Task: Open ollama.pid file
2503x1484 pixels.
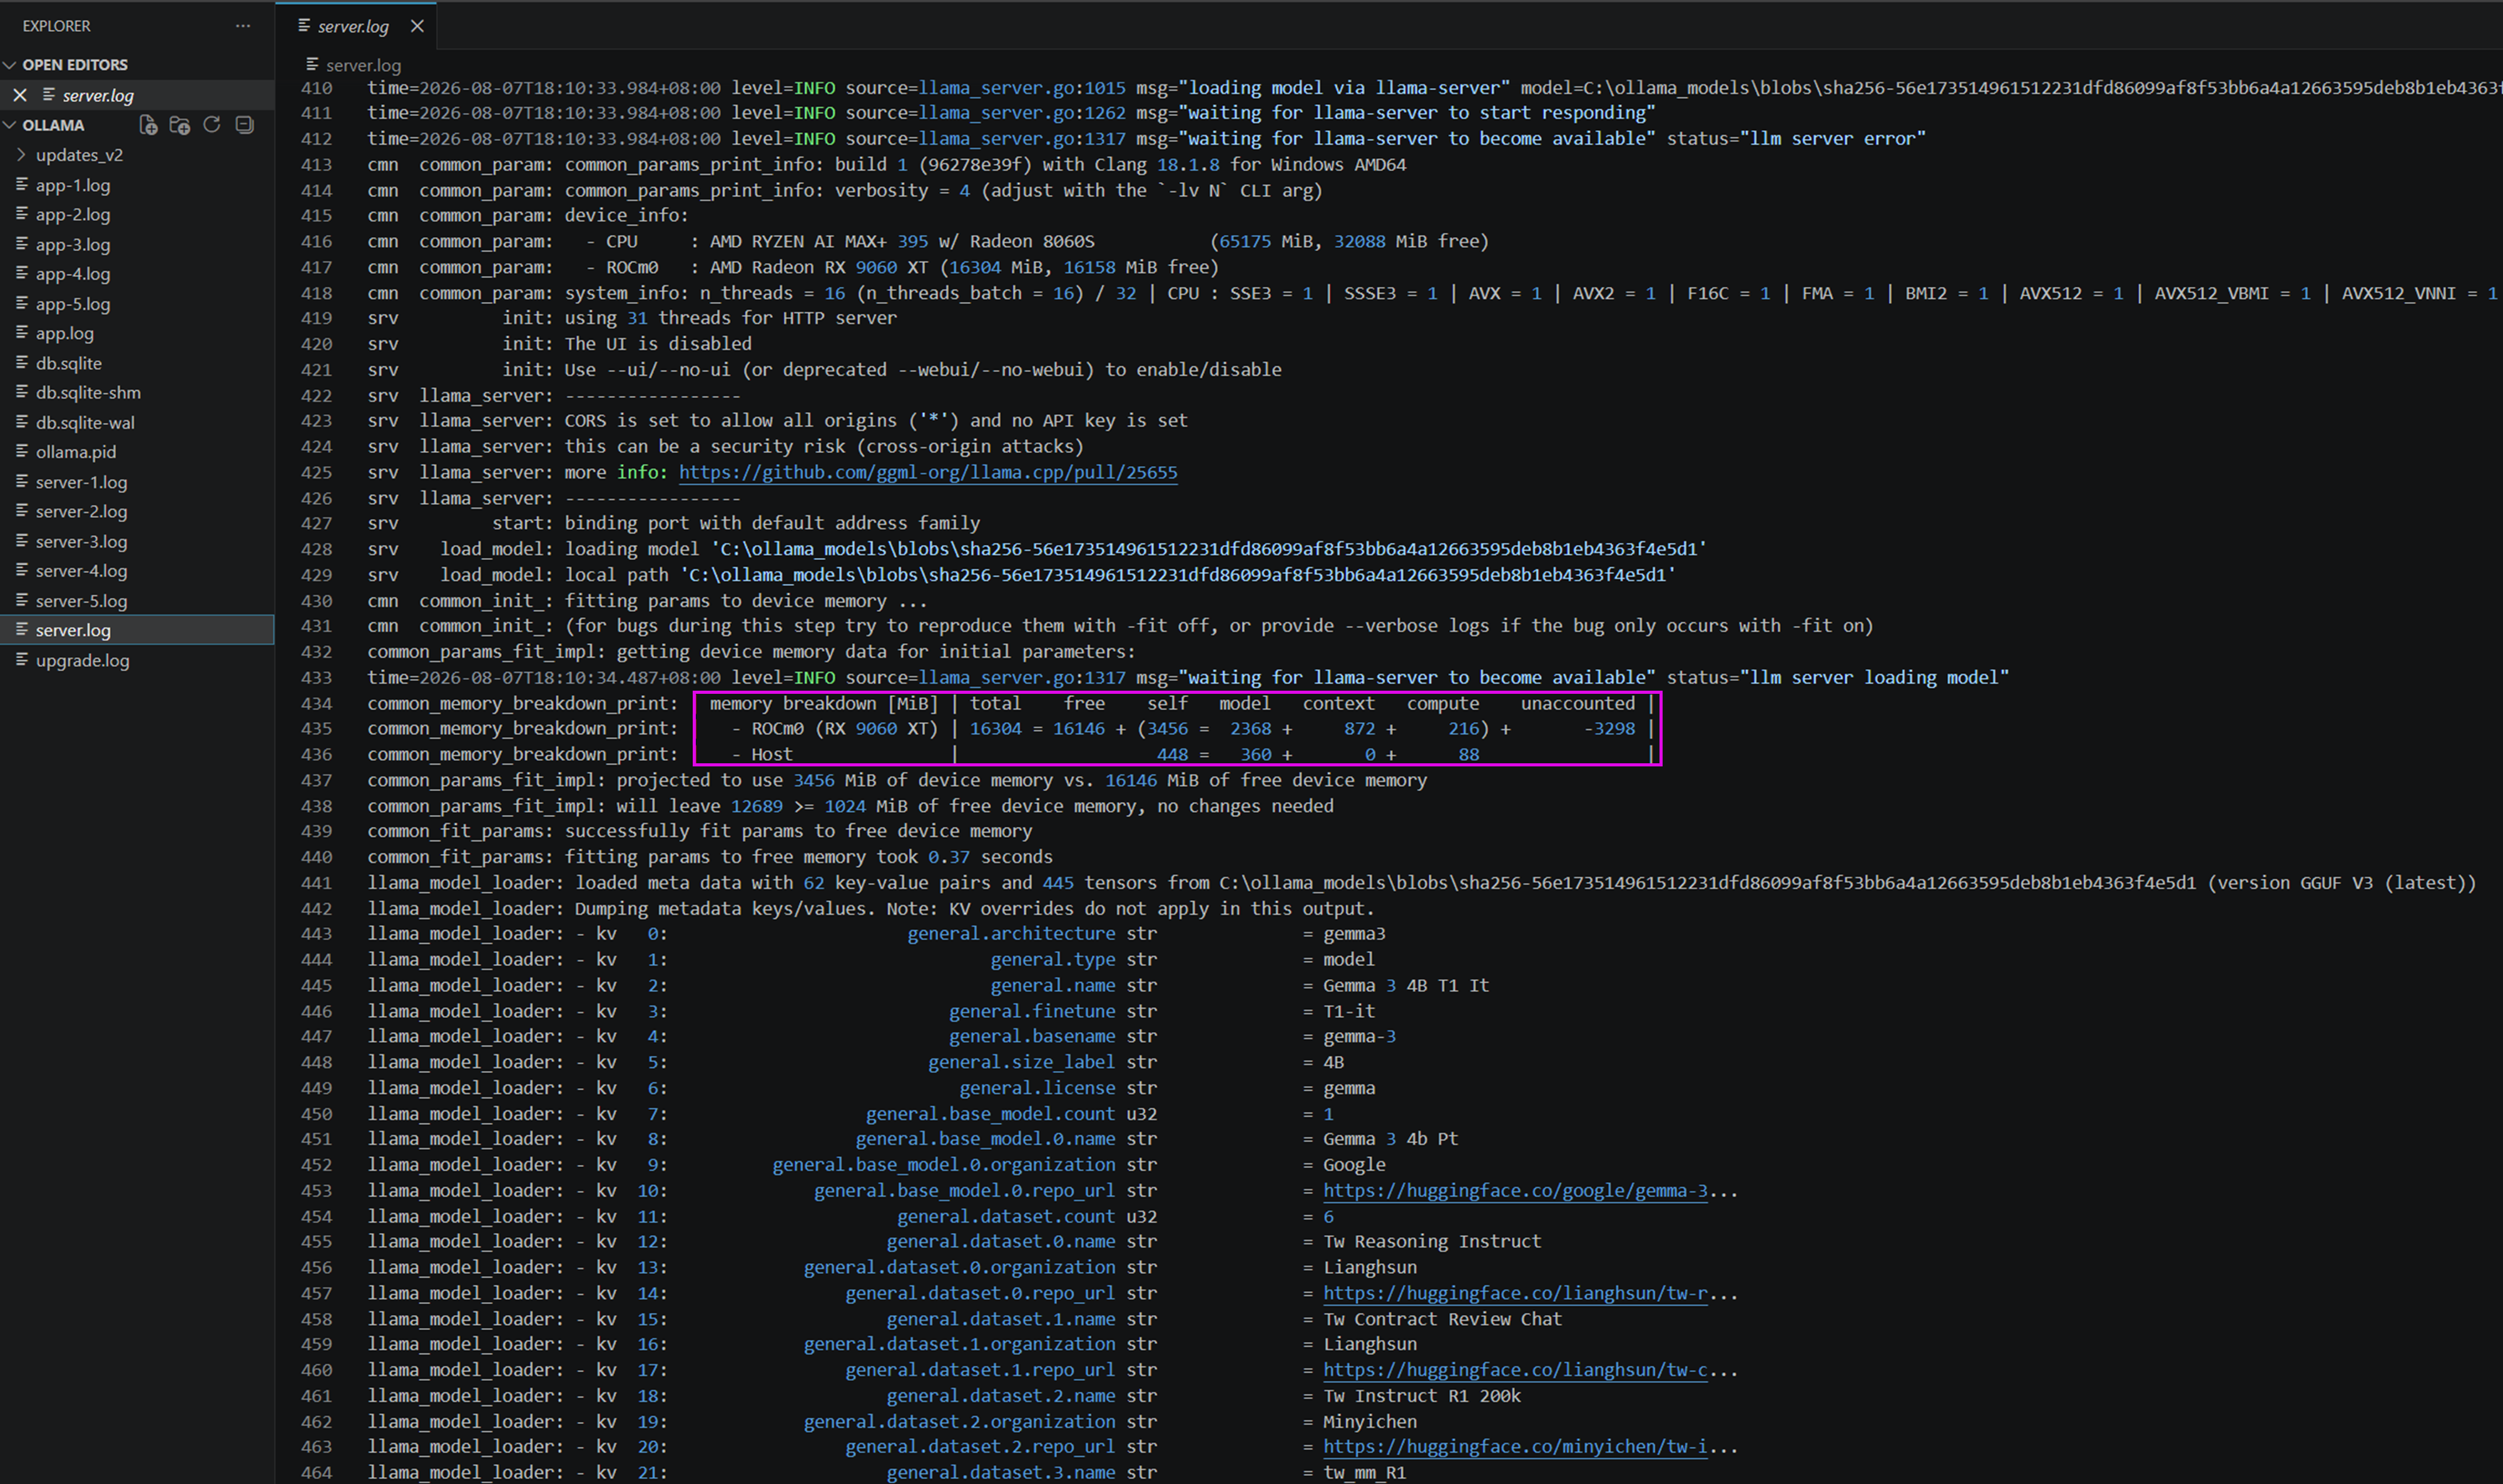Action: pos(76,452)
